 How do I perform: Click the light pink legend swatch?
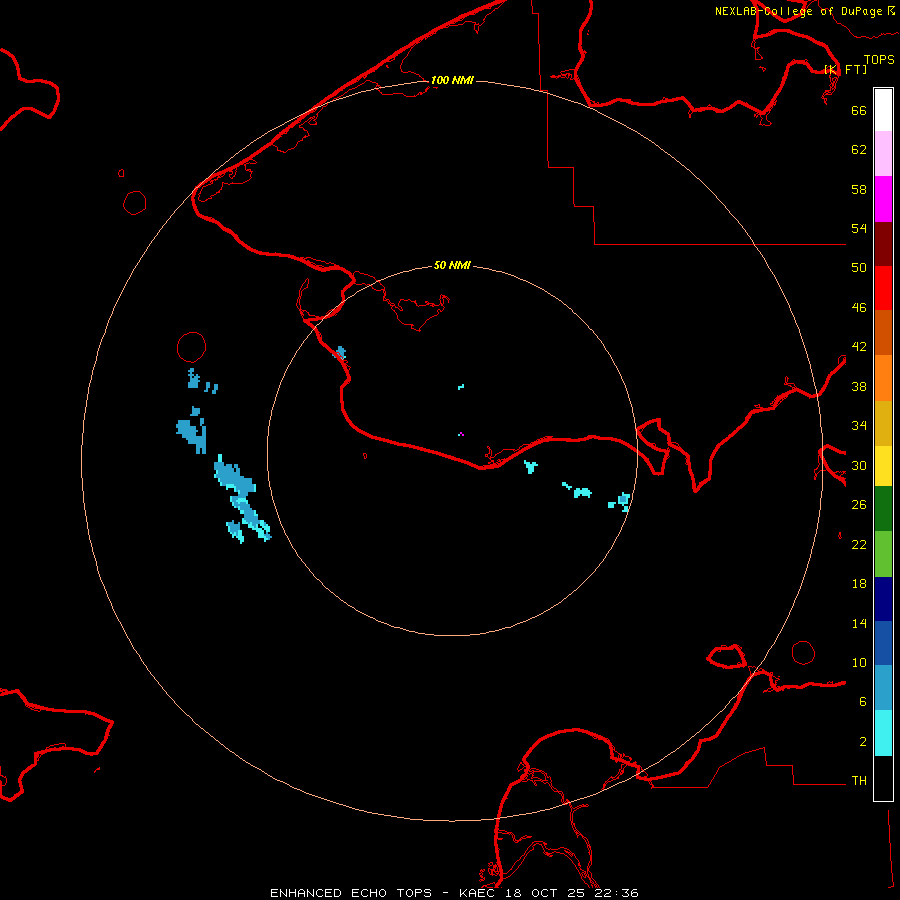click(x=883, y=154)
